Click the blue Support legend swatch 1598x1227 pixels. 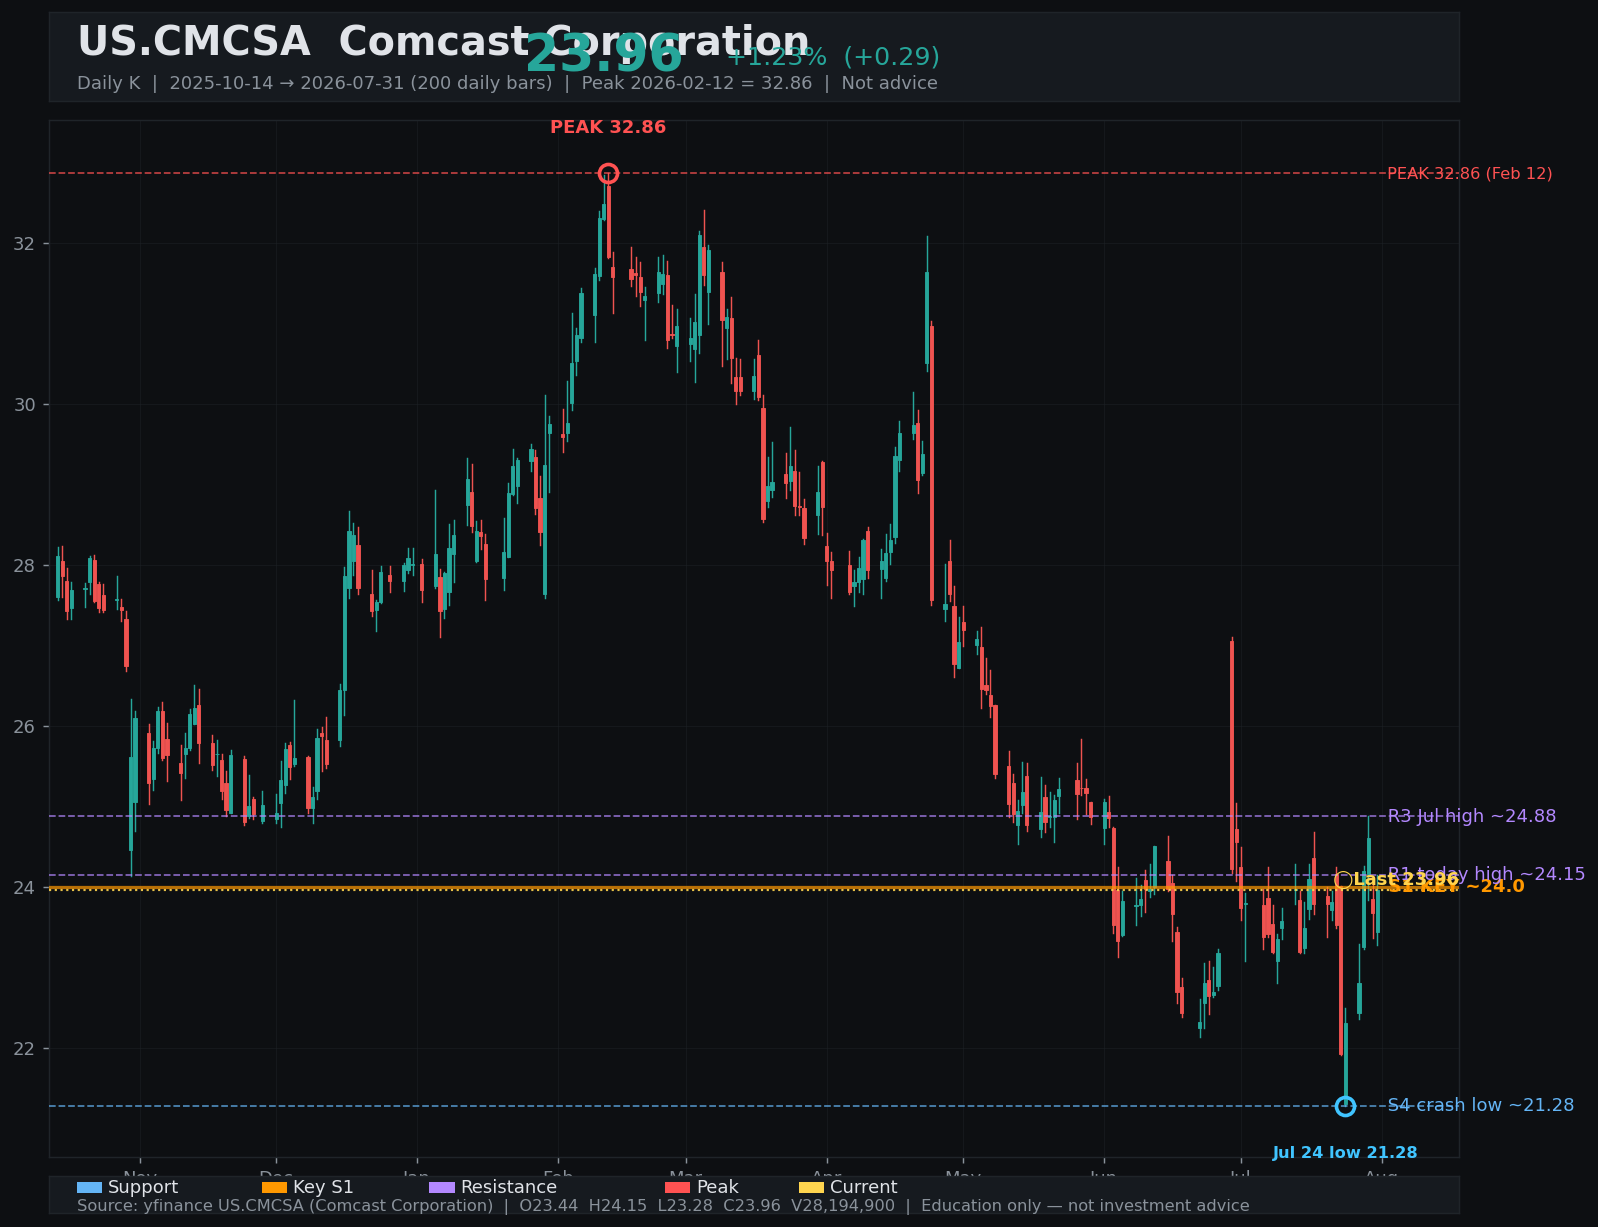click(89, 1188)
